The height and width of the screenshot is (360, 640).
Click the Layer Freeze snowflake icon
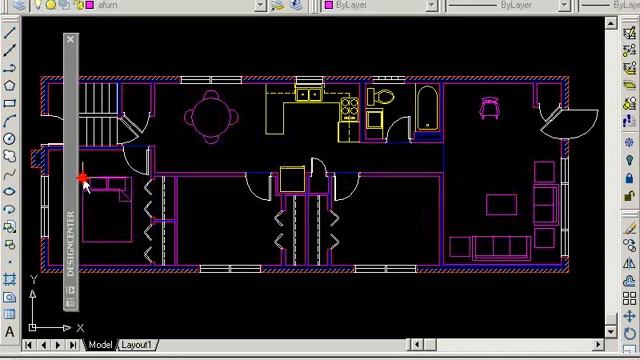pos(629,142)
